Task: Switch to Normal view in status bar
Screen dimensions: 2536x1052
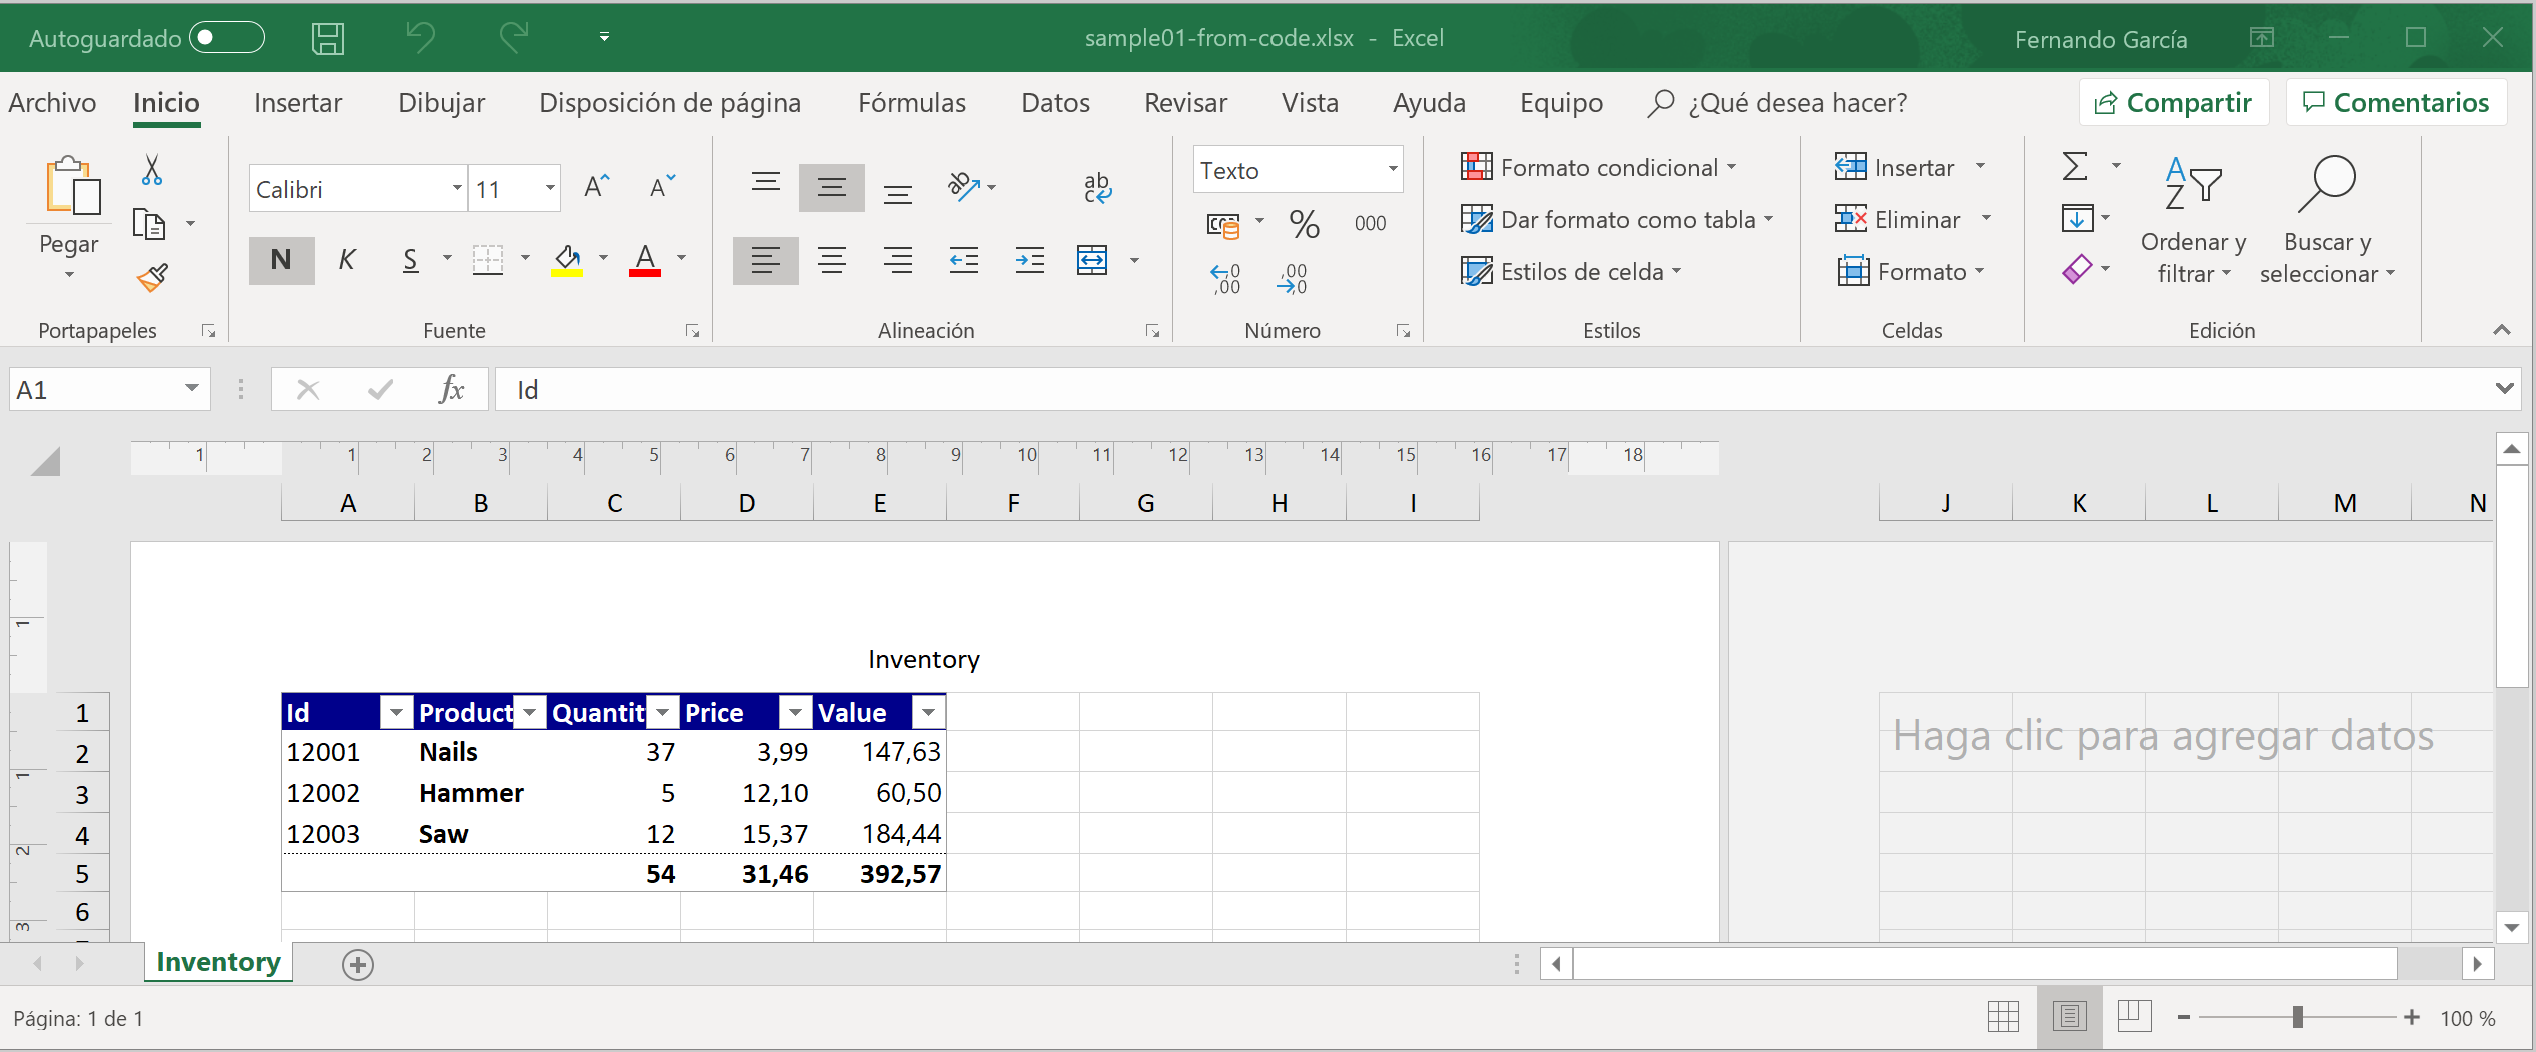Action: coord(2003,1017)
